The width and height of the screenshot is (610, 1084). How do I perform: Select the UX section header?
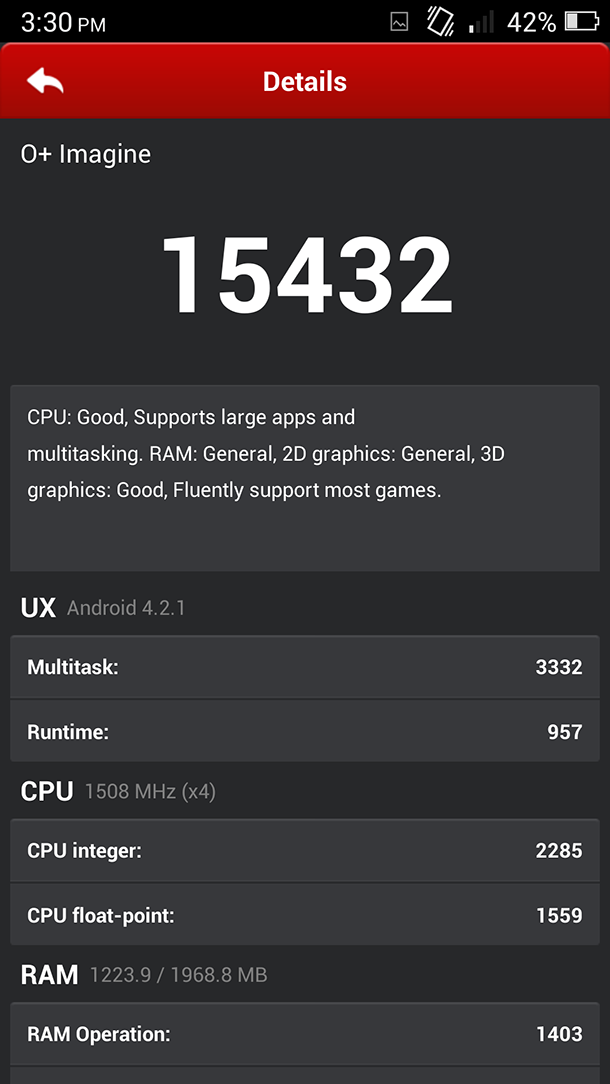[x=38, y=607]
